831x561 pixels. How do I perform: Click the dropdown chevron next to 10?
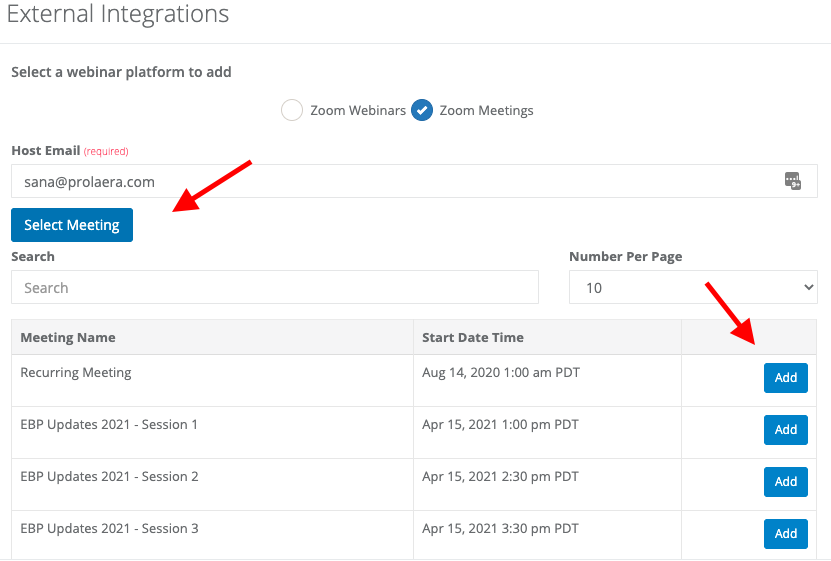(x=808, y=287)
